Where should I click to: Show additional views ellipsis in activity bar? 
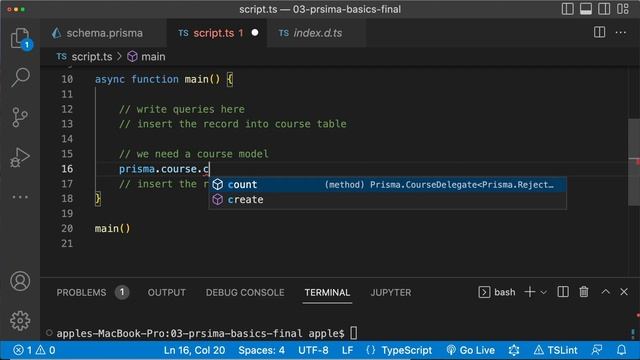pyautogui.click(x=20, y=197)
